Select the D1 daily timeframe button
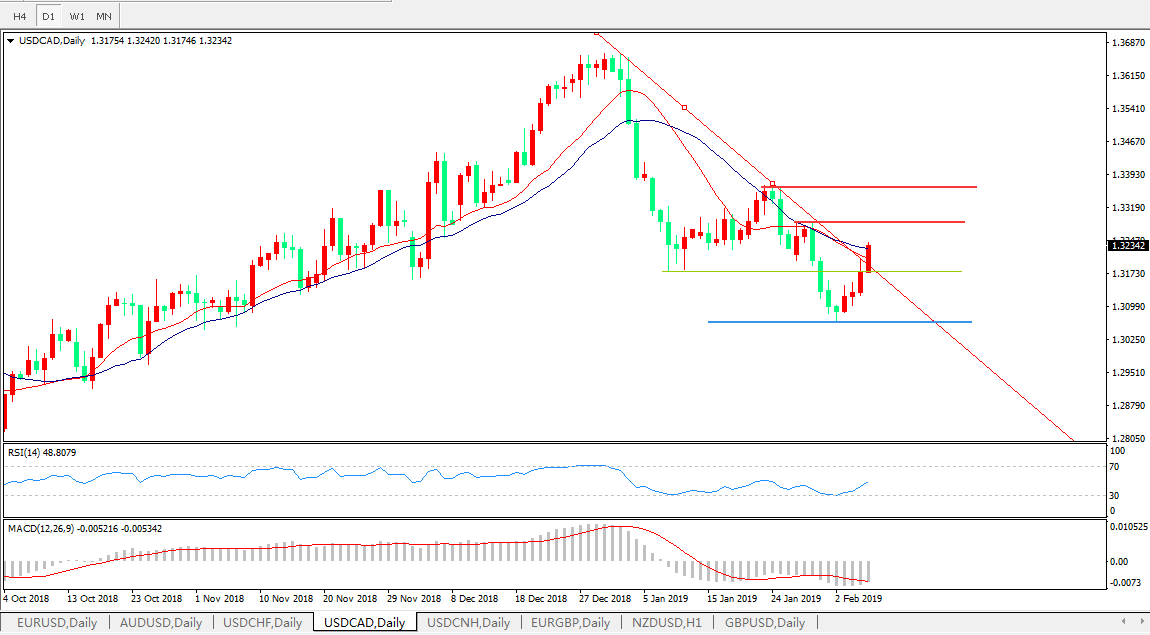This screenshot has height=635, width=1150. click(48, 16)
